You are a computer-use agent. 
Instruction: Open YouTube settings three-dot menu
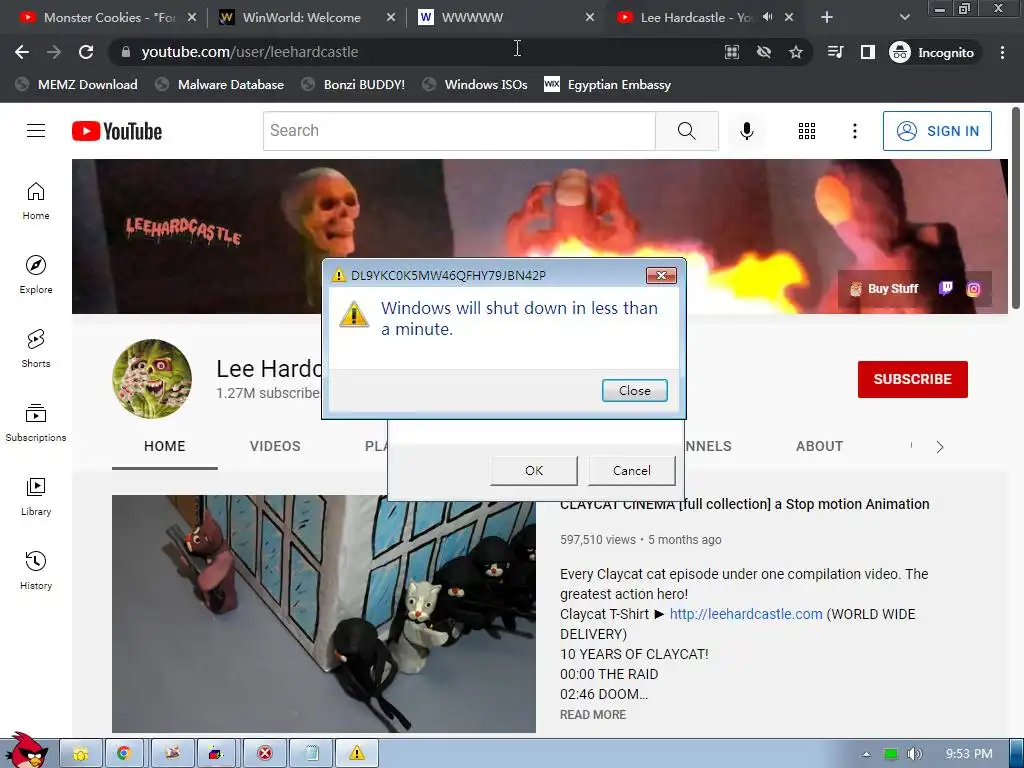click(854, 131)
